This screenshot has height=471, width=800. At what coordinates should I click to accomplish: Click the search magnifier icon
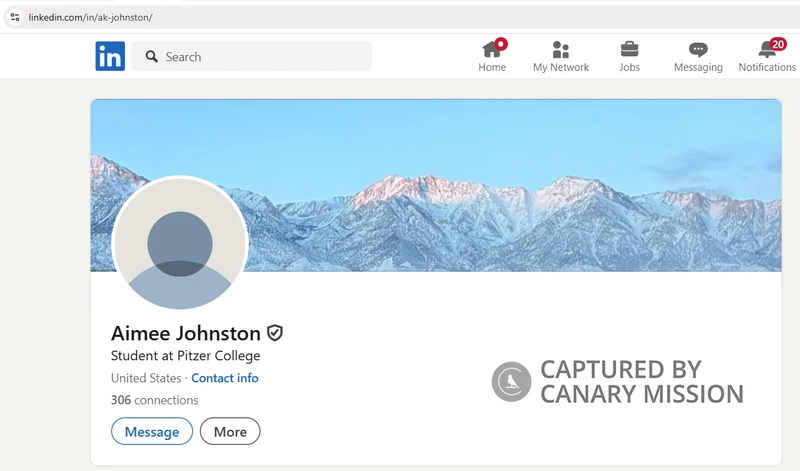[x=151, y=56]
